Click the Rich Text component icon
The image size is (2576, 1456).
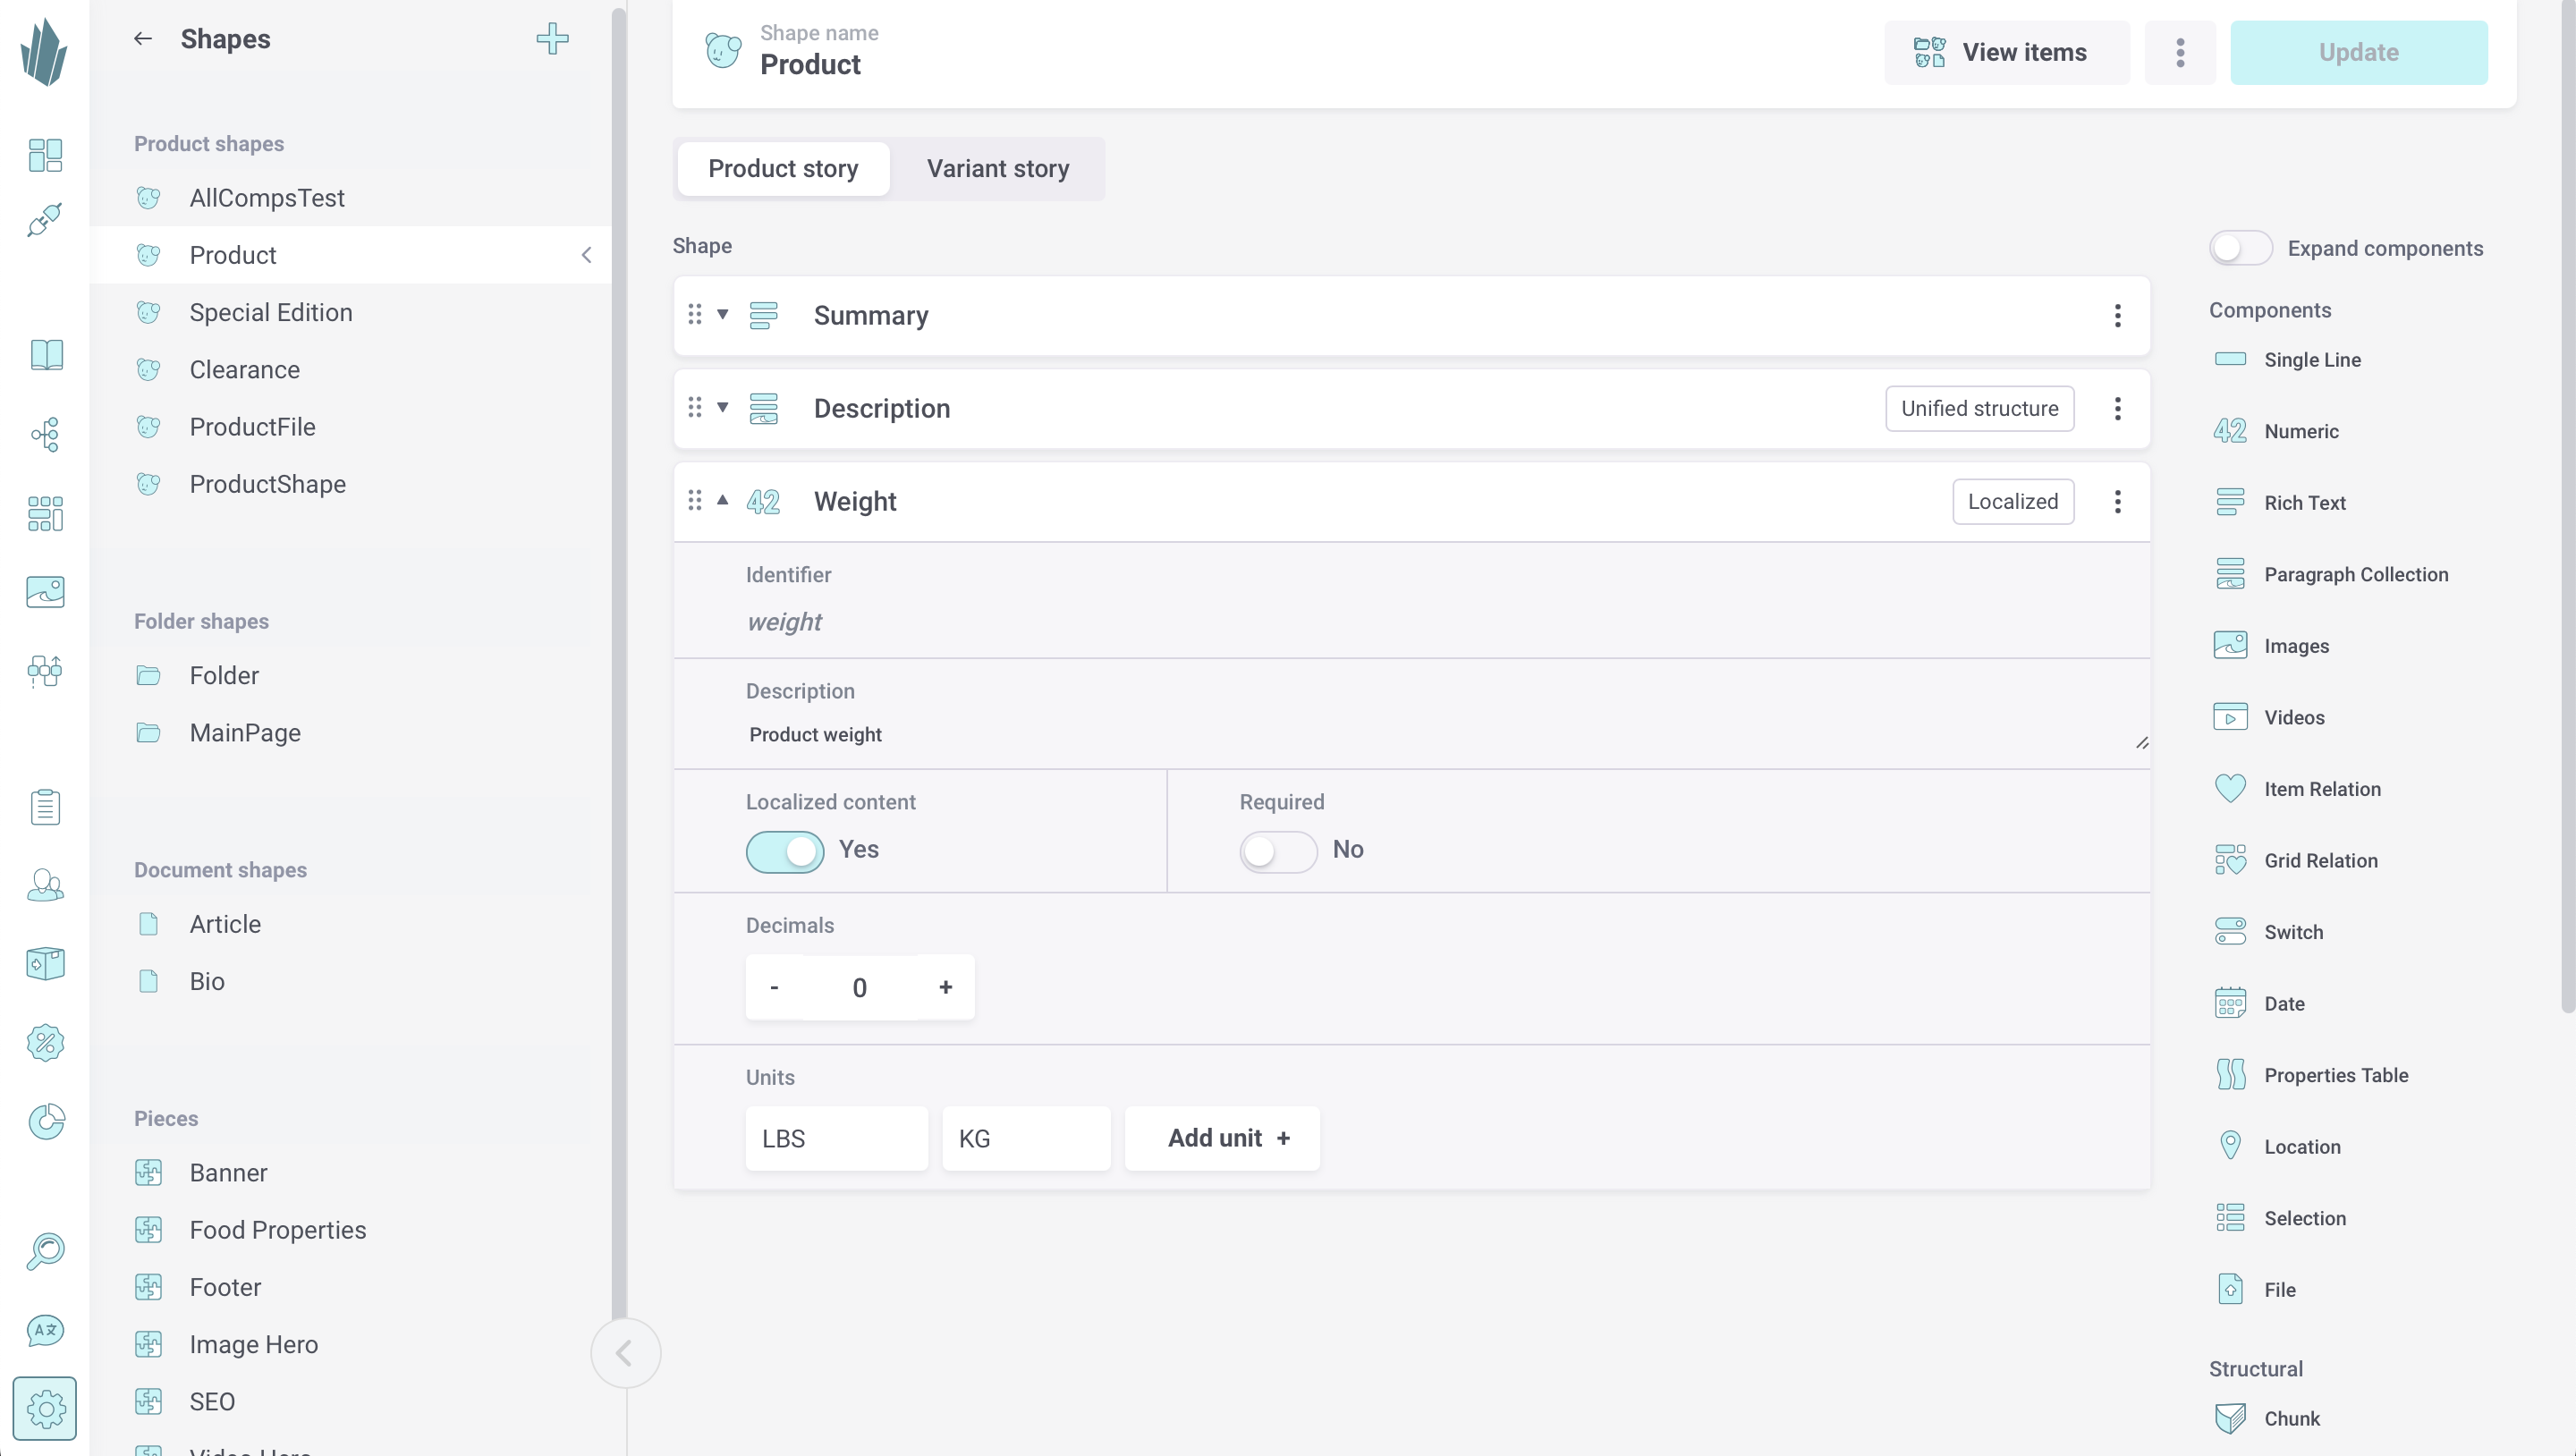click(2229, 503)
